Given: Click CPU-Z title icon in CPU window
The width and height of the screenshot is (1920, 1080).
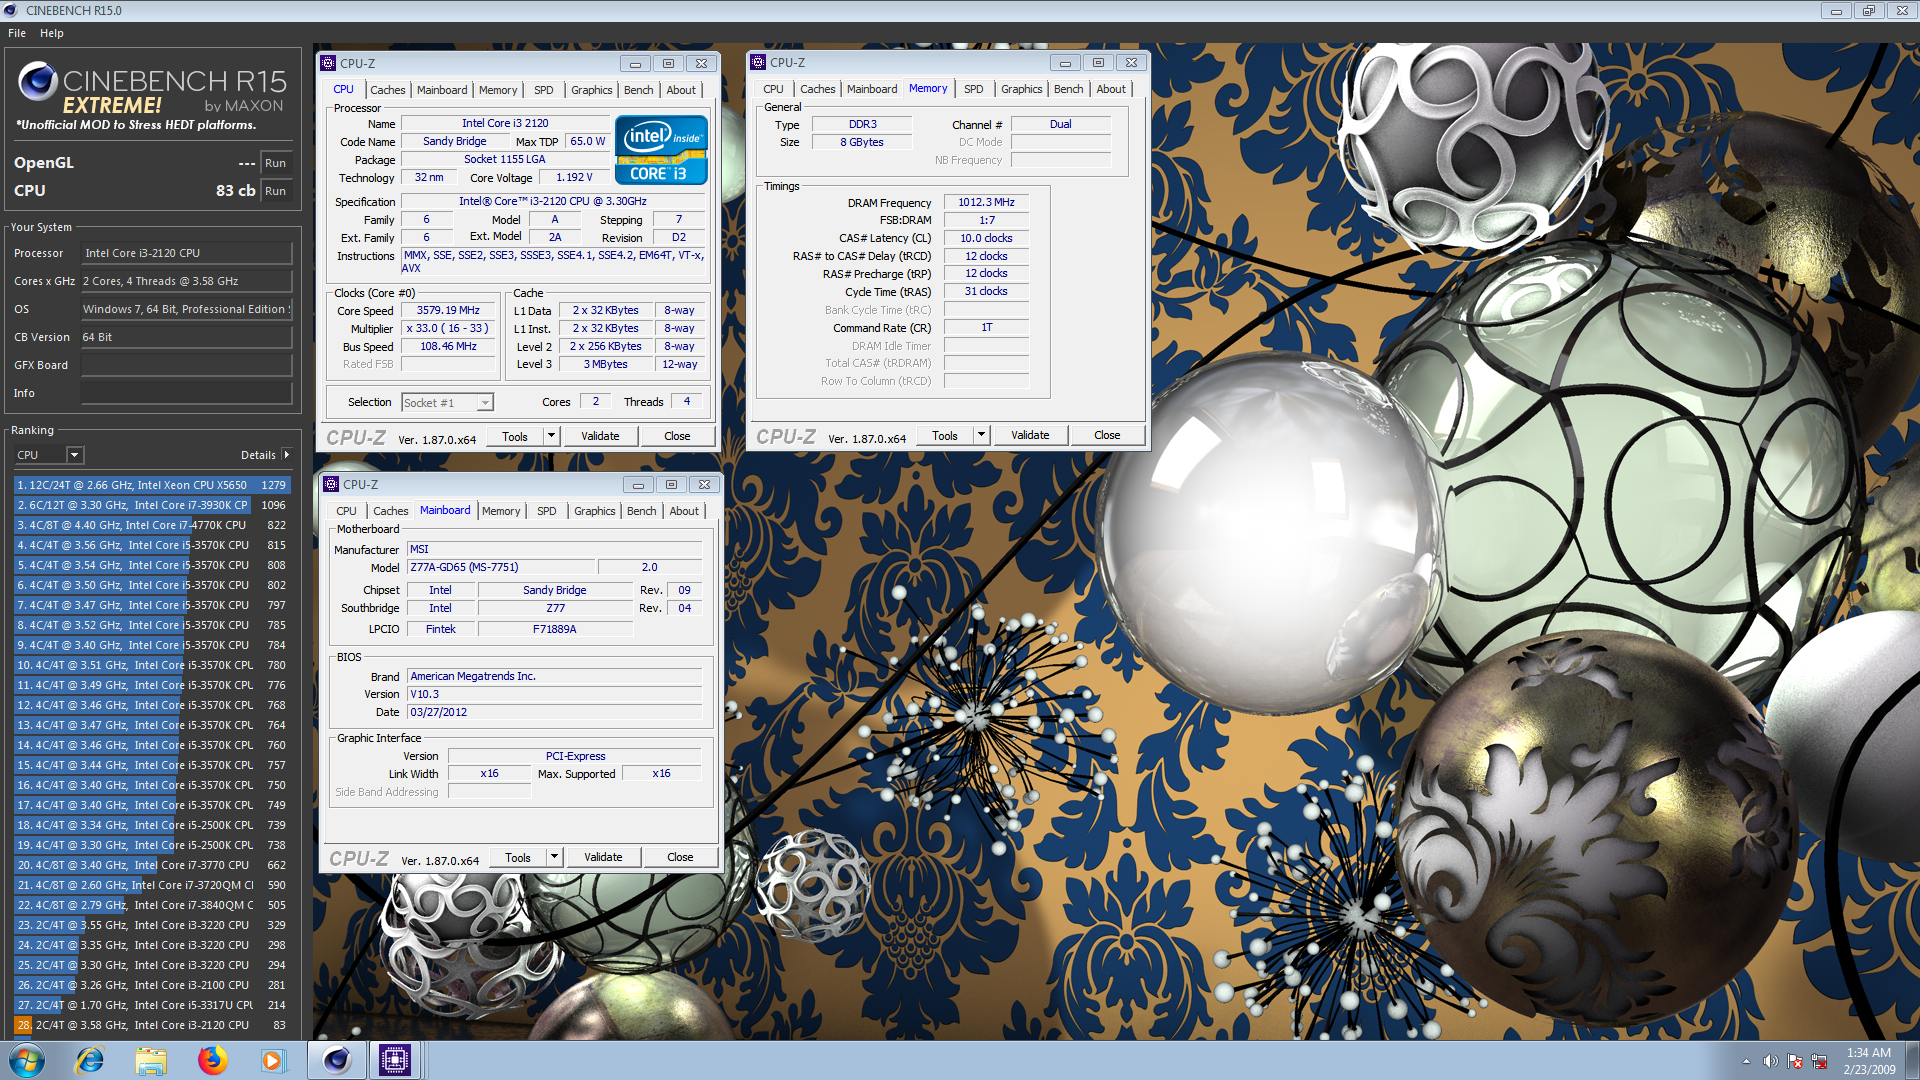Looking at the screenshot, I should tap(328, 63).
